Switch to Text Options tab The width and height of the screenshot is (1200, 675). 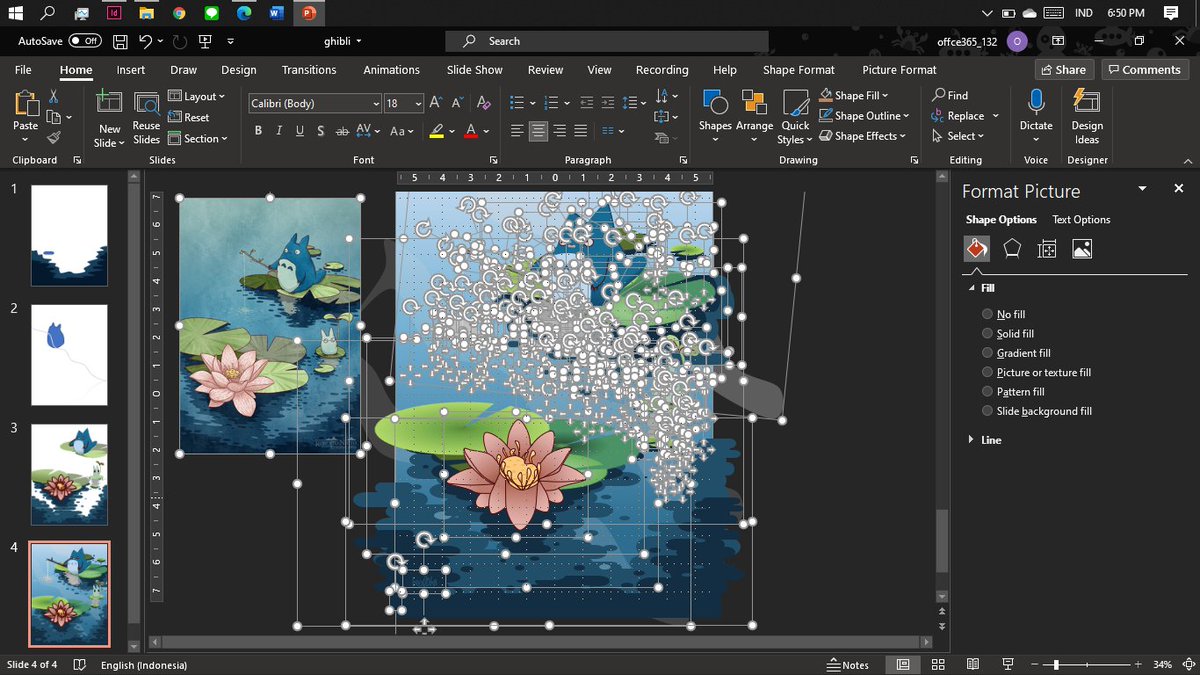point(1081,220)
